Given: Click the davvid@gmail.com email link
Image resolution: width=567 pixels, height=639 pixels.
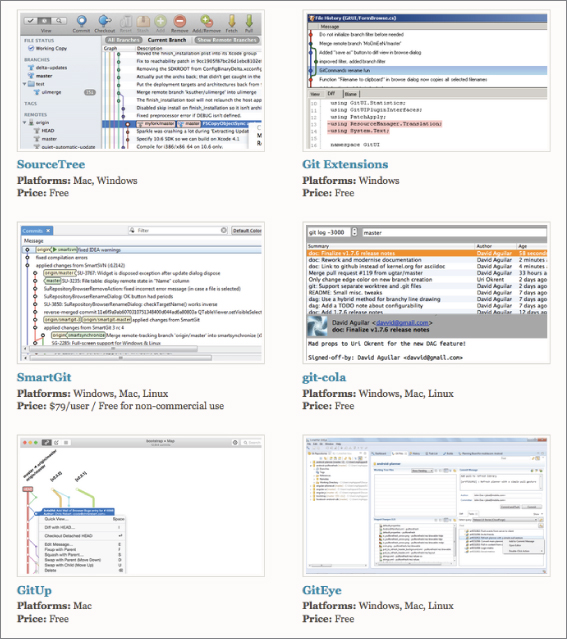Looking at the screenshot, I should pos(402,323).
